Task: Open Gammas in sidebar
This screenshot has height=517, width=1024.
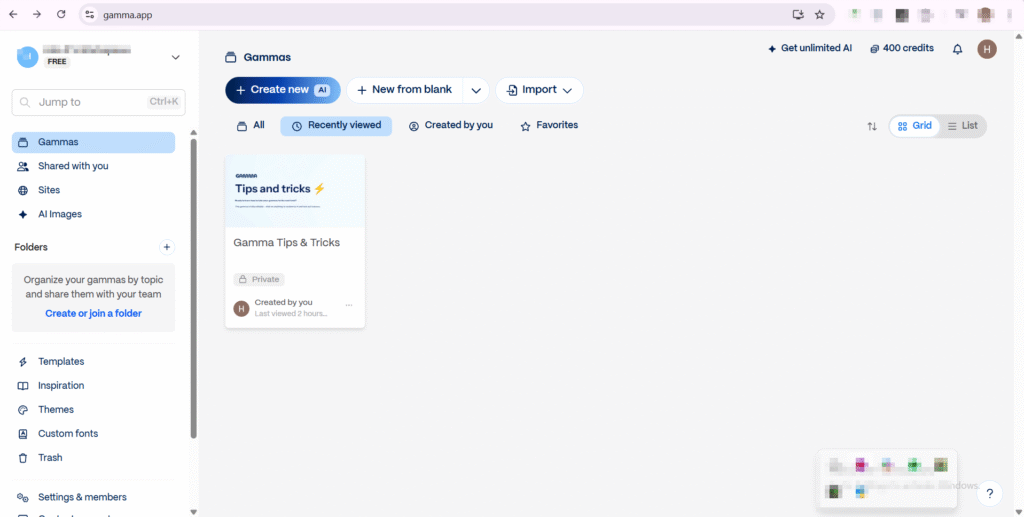Action: [93, 142]
